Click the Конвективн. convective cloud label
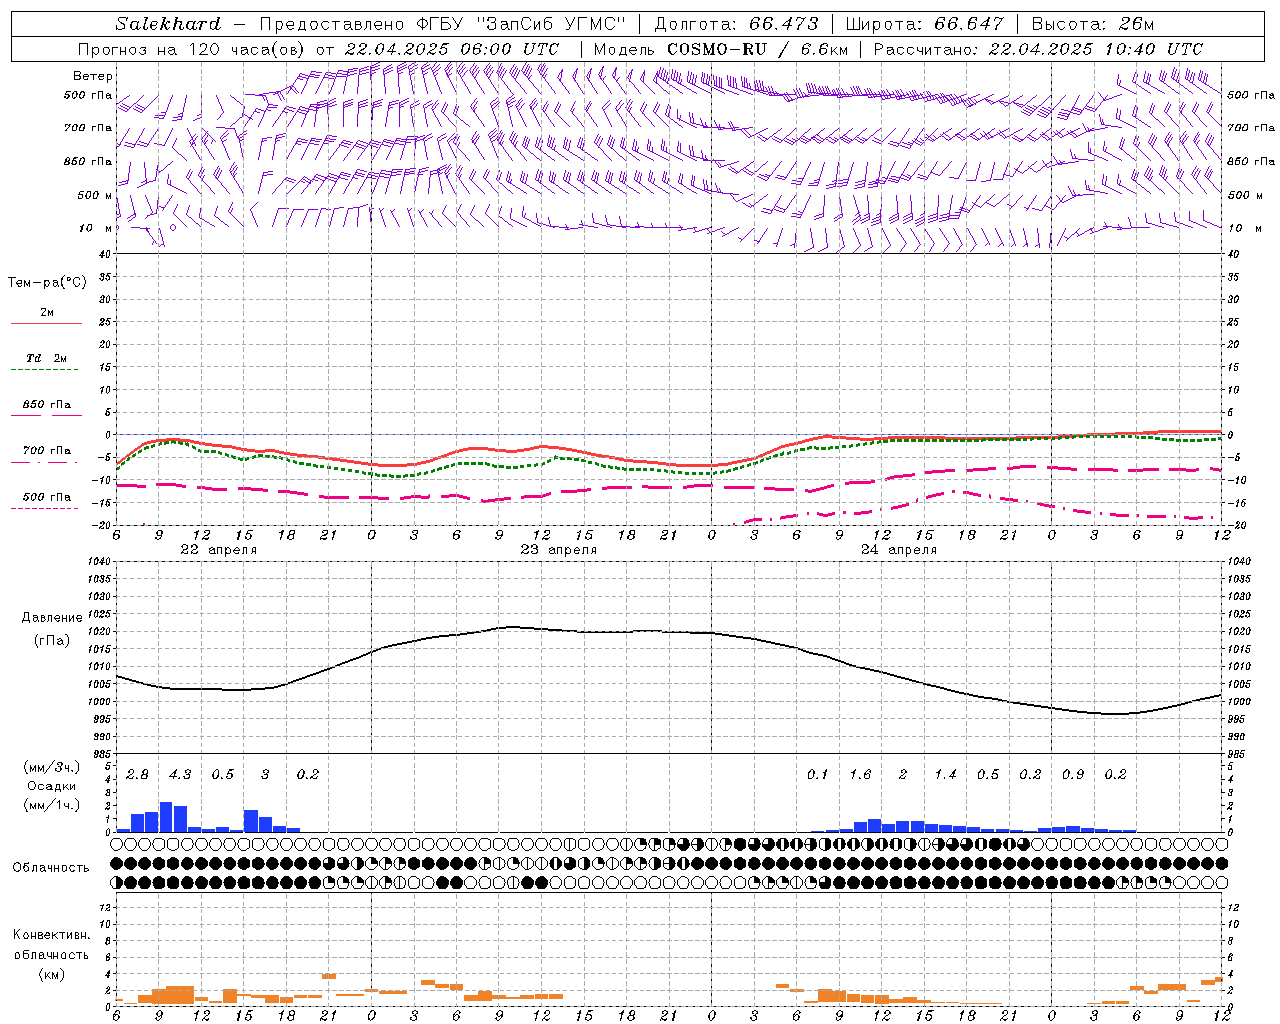 pos(51,935)
